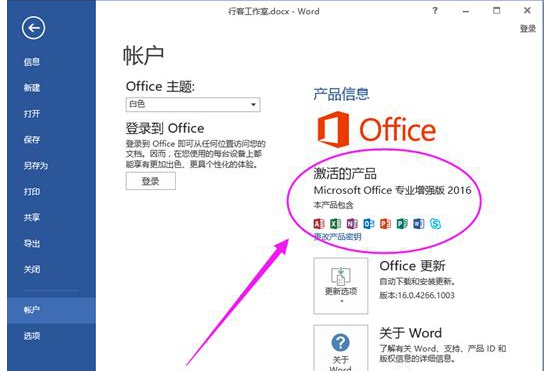550x380 pixels.
Task: Click the 帐户 page heading
Action: [x=143, y=55]
